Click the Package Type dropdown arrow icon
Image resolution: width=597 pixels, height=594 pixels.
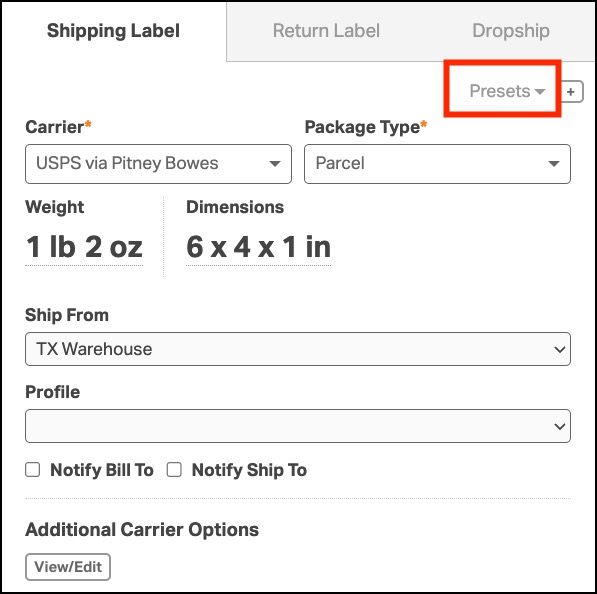tap(554, 164)
